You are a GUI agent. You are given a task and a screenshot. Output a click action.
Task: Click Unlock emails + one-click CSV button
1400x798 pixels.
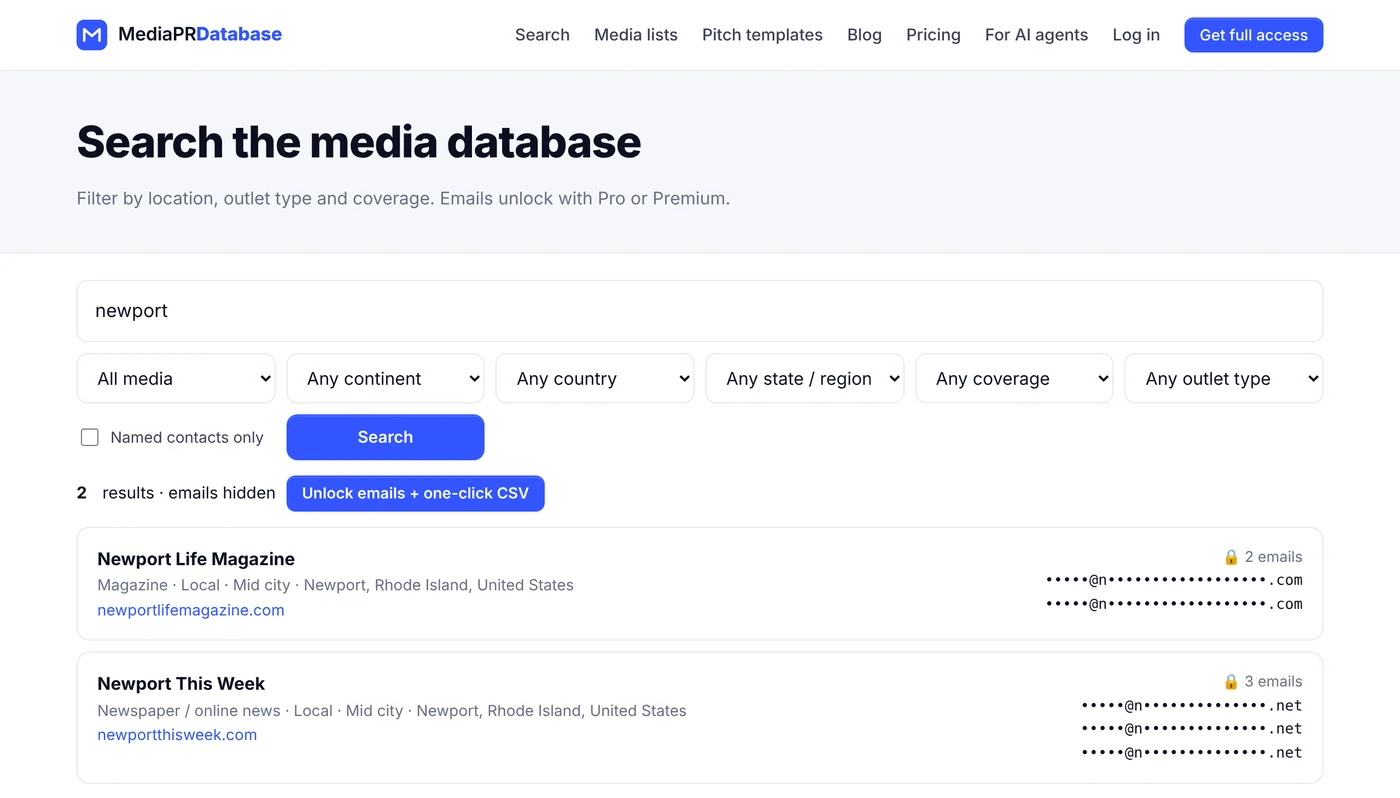pos(415,493)
